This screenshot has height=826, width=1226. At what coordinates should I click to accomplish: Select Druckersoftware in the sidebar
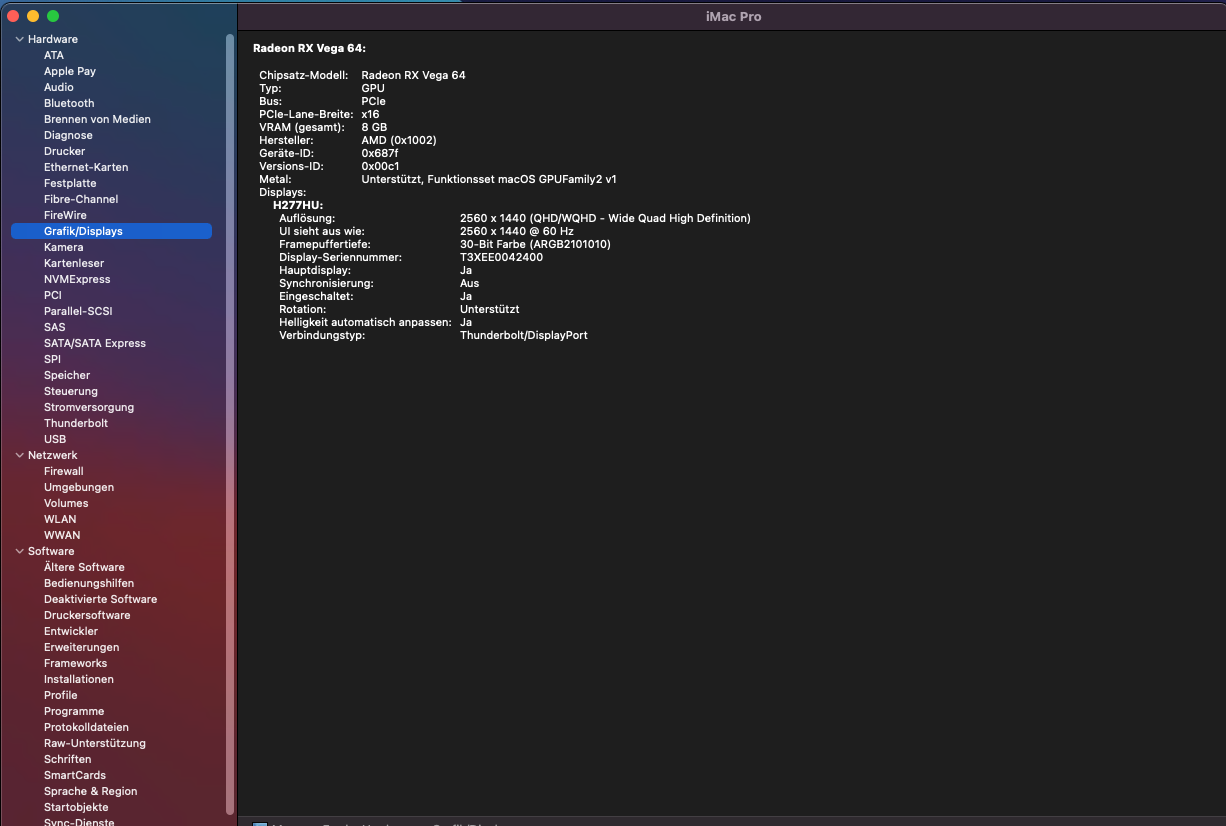(87, 615)
